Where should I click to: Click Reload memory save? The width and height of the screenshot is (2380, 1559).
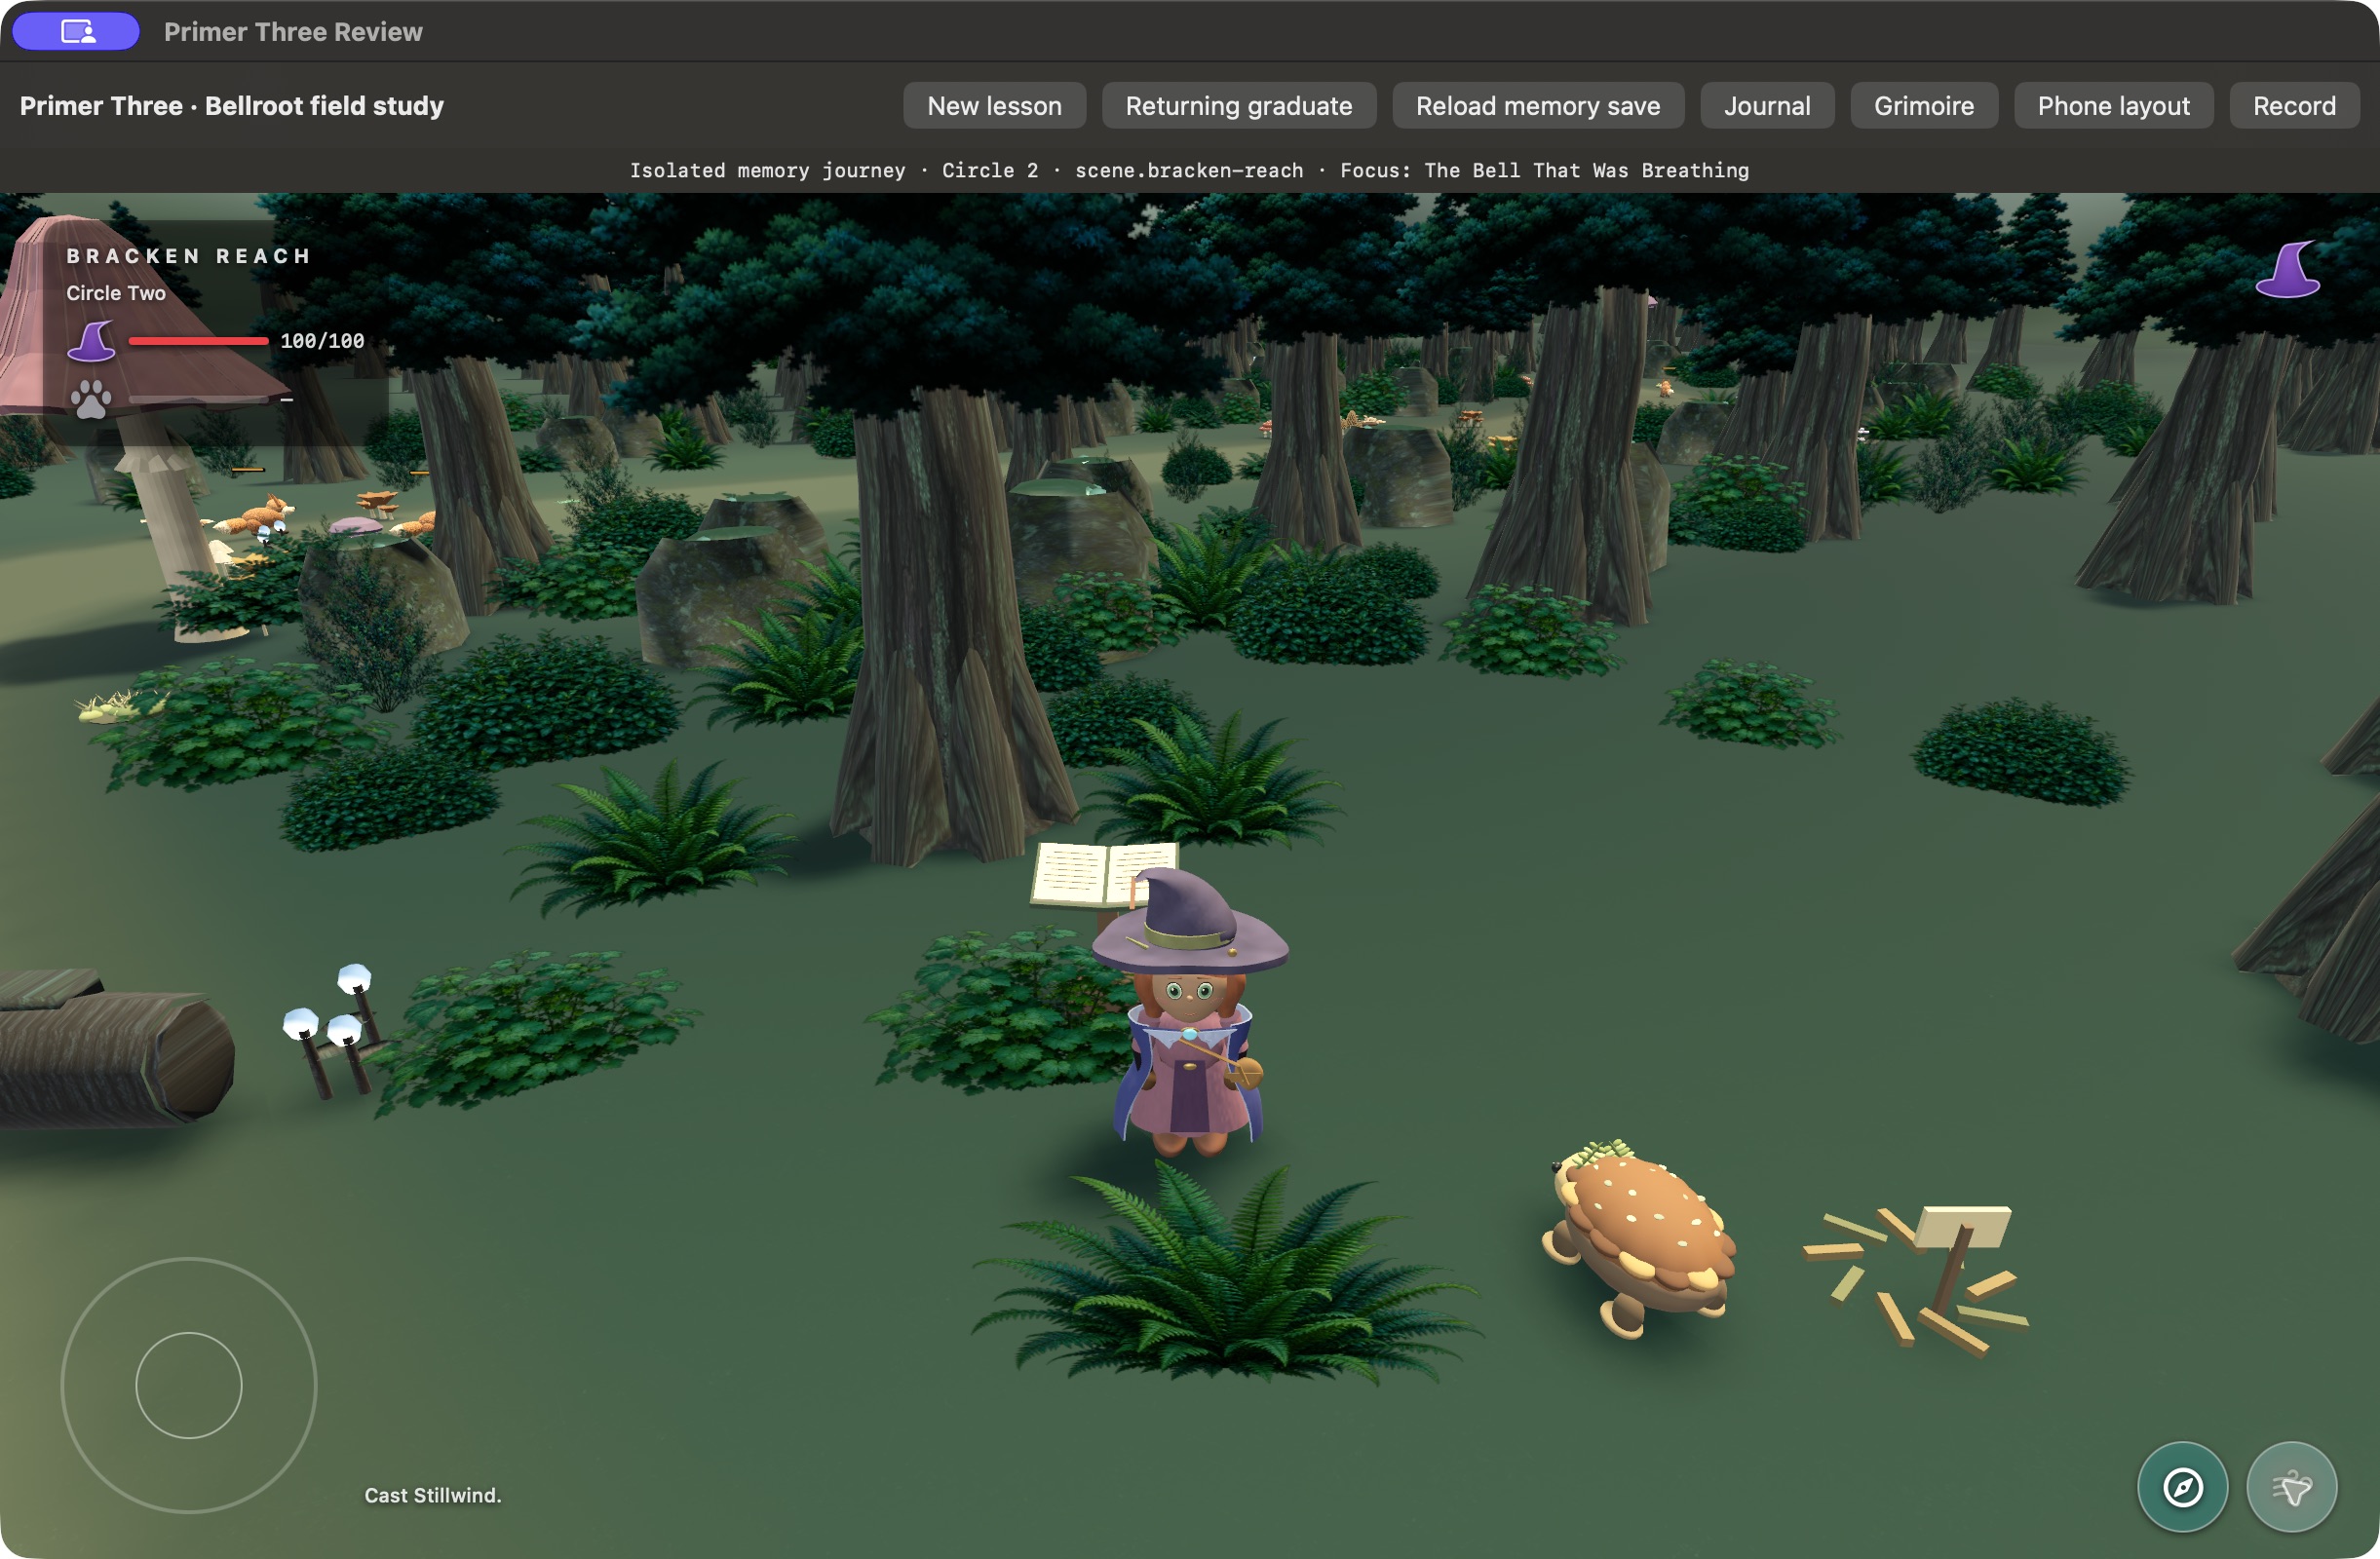click(x=1537, y=105)
